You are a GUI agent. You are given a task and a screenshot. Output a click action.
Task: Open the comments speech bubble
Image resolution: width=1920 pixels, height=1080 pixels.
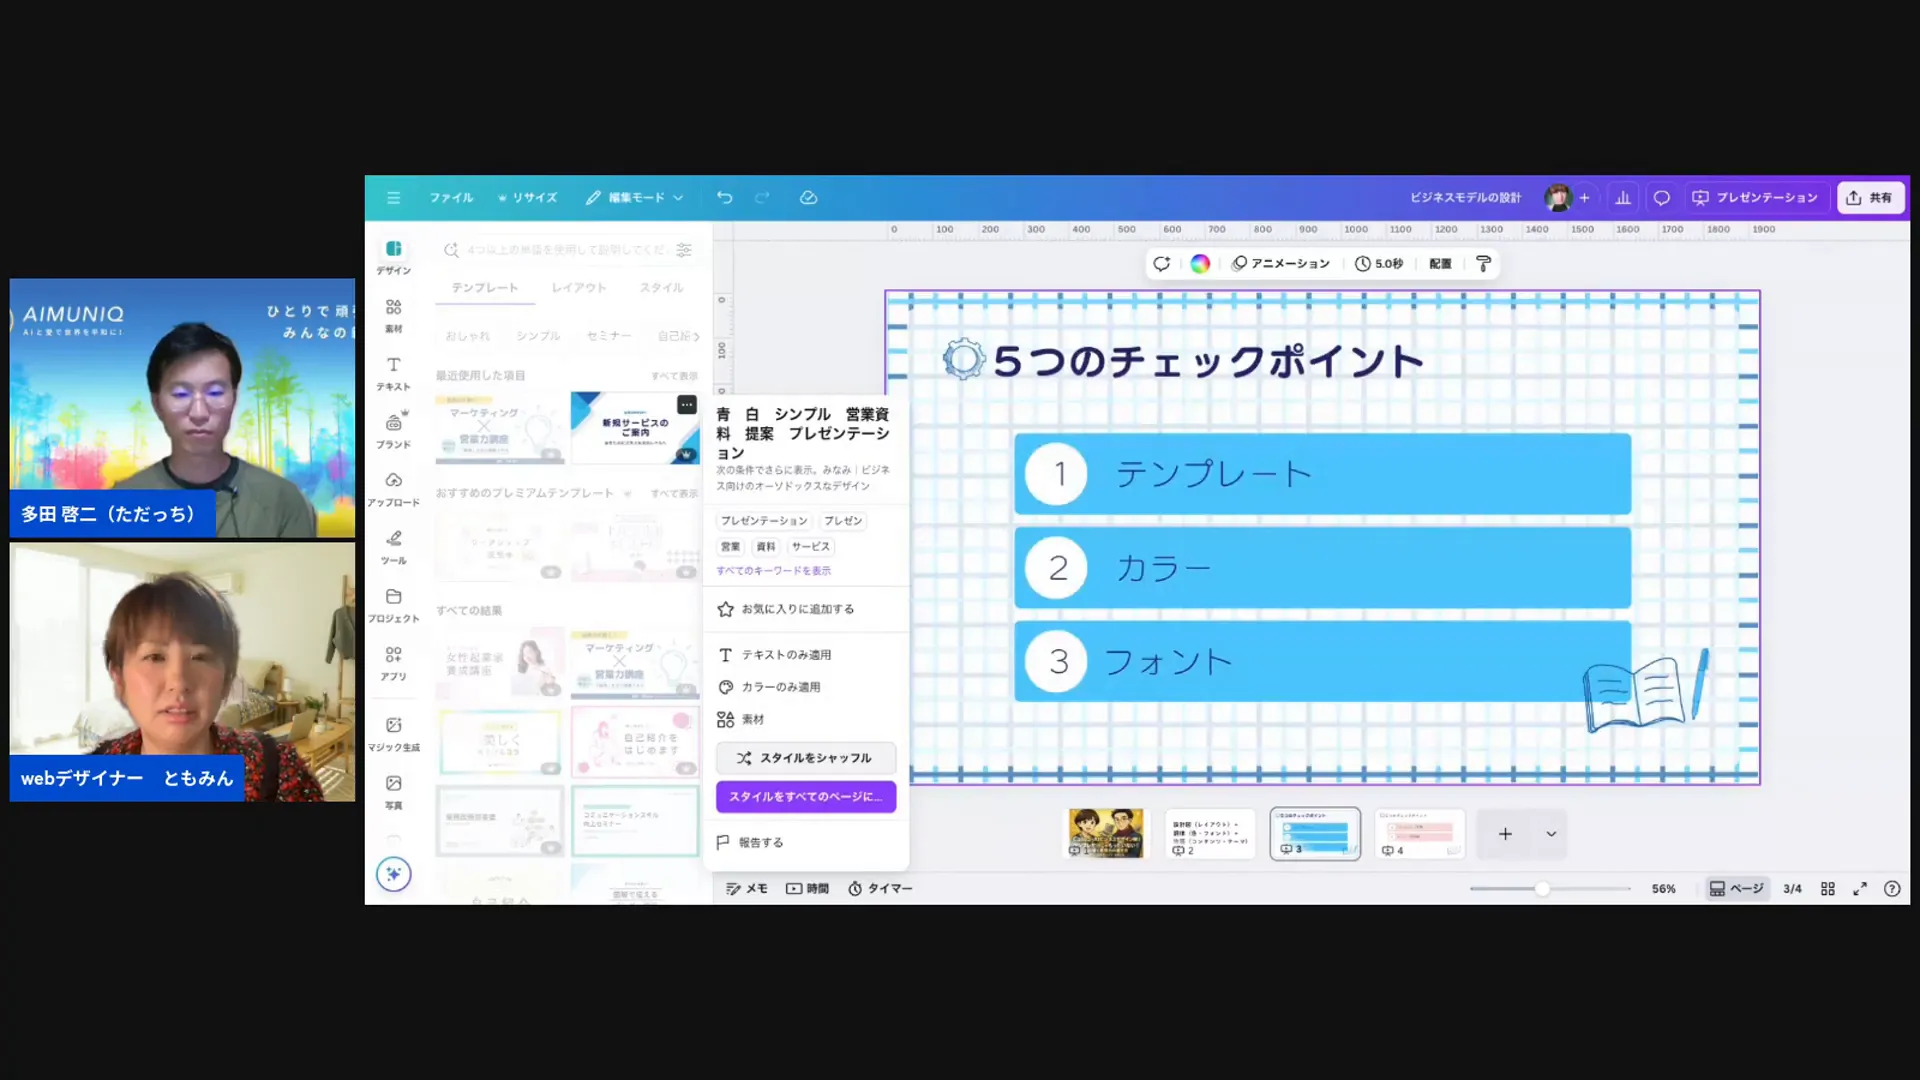1661,198
